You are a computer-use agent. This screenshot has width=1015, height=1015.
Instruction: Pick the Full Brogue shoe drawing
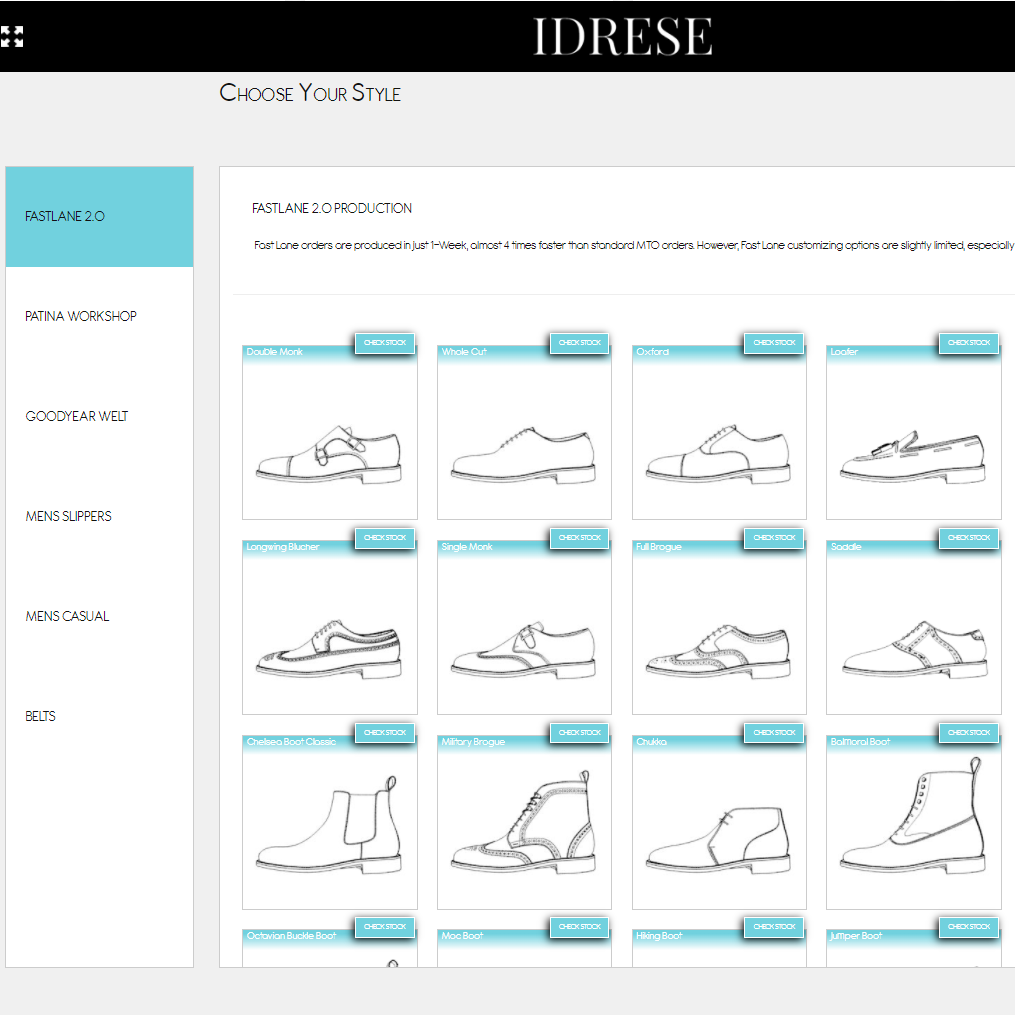[x=719, y=651]
